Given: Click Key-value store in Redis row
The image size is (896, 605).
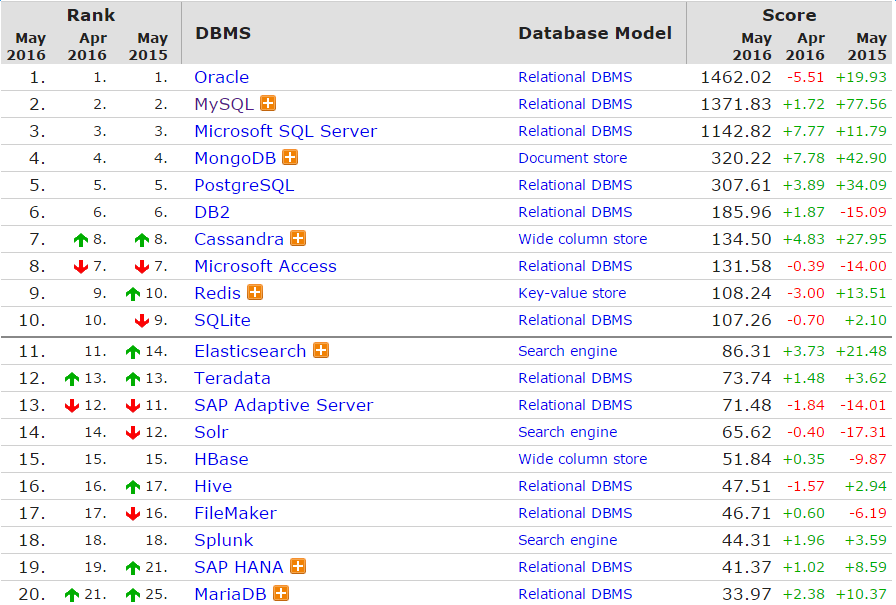Looking at the screenshot, I should [x=572, y=293].
